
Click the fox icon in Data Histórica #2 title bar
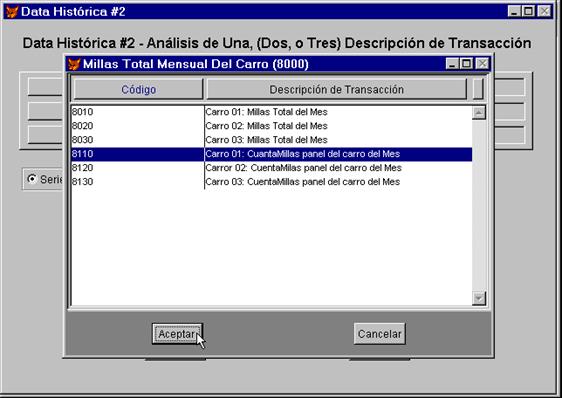point(12,11)
